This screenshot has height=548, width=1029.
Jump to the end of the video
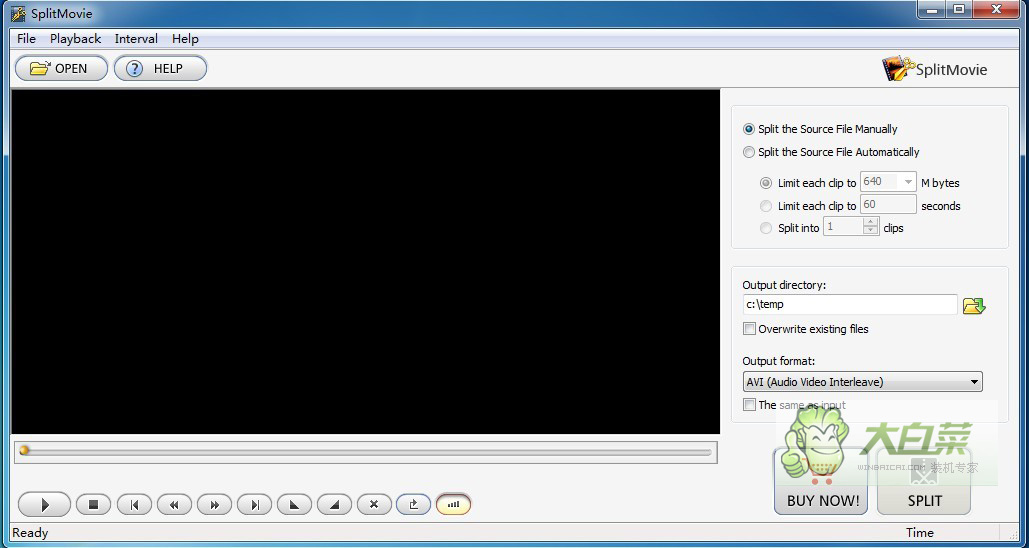[254, 505]
